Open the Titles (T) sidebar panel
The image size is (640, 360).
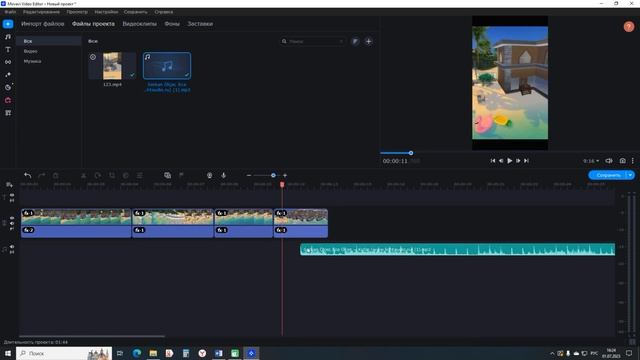pos(8,49)
